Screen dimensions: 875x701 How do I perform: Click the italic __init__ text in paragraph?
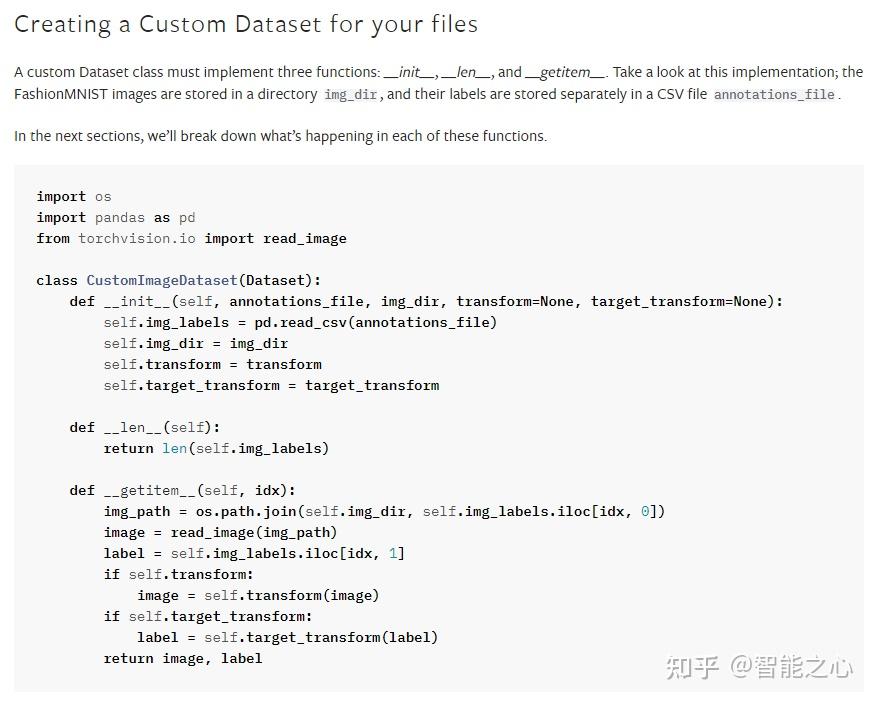[409, 73]
